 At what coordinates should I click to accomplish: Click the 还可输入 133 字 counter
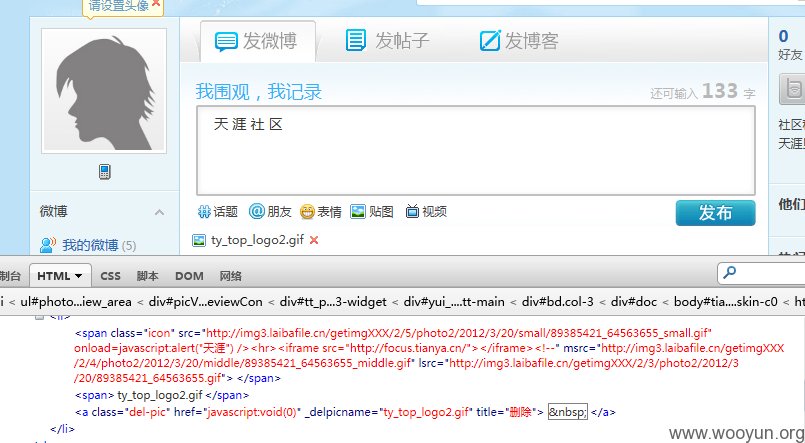click(702, 91)
